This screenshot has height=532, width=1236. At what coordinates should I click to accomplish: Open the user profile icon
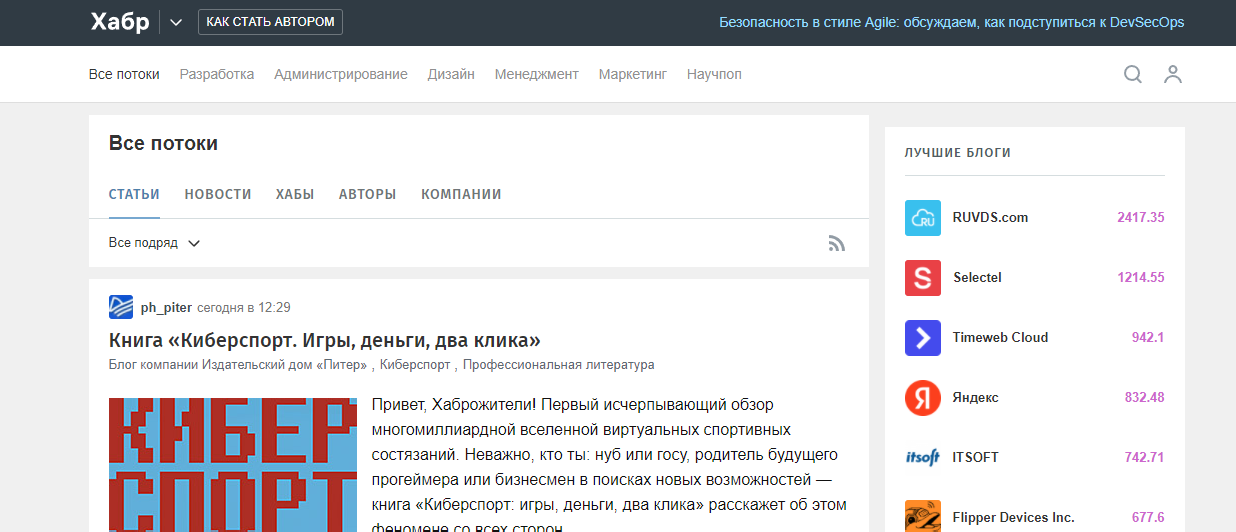1173,74
